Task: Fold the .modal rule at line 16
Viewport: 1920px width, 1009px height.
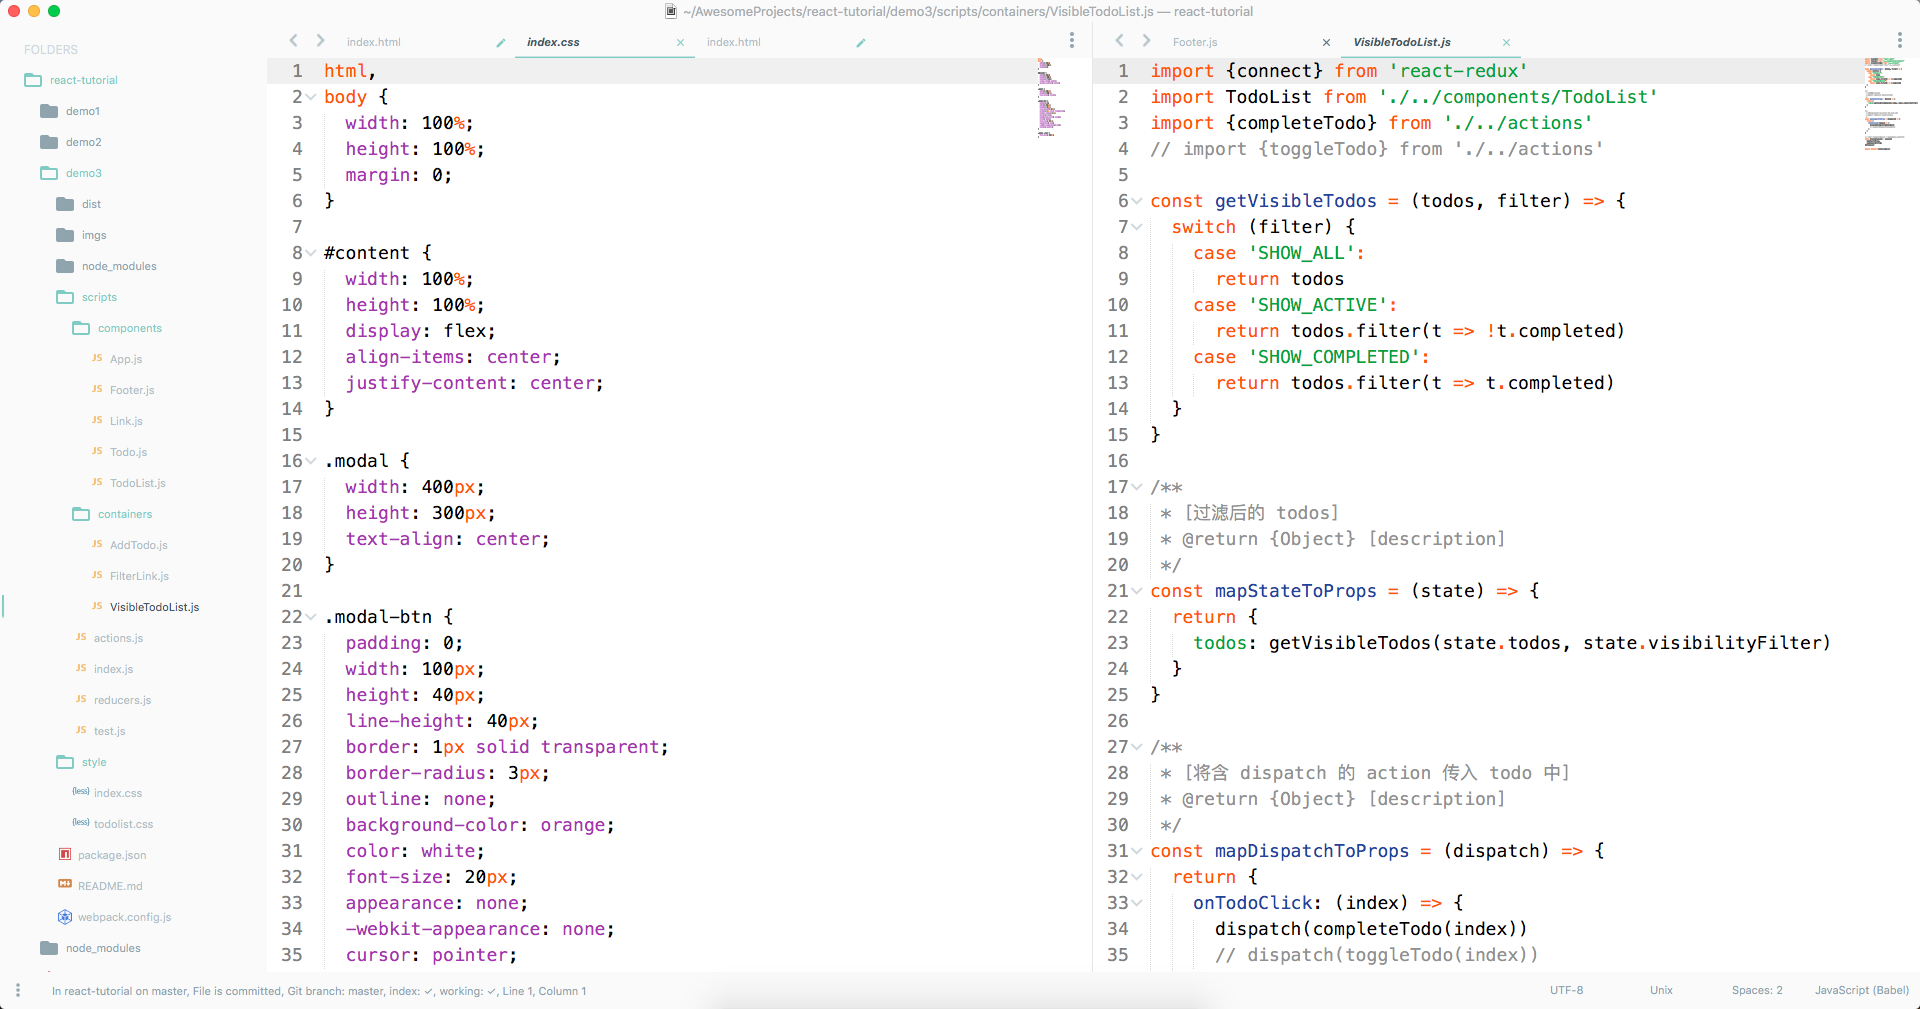Action: (311, 461)
